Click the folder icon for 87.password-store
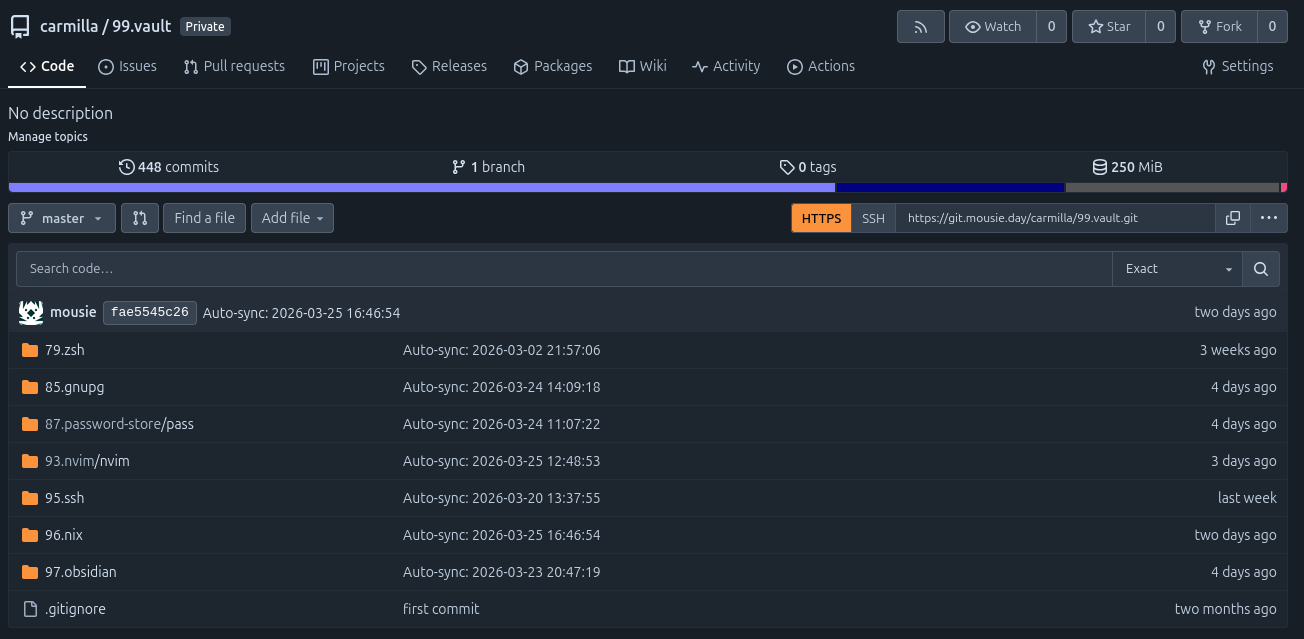 click(x=29, y=424)
